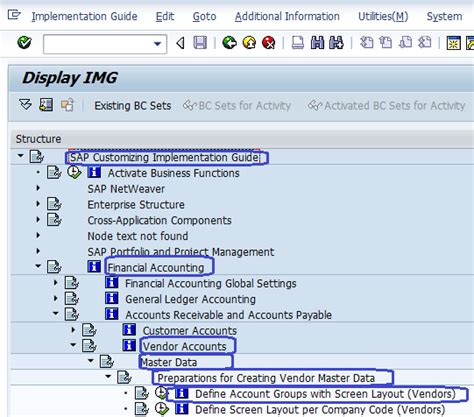The width and height of the screenshot is (474, 417).
Task: Click the Find binoculars icon
Action: (317, 43)
